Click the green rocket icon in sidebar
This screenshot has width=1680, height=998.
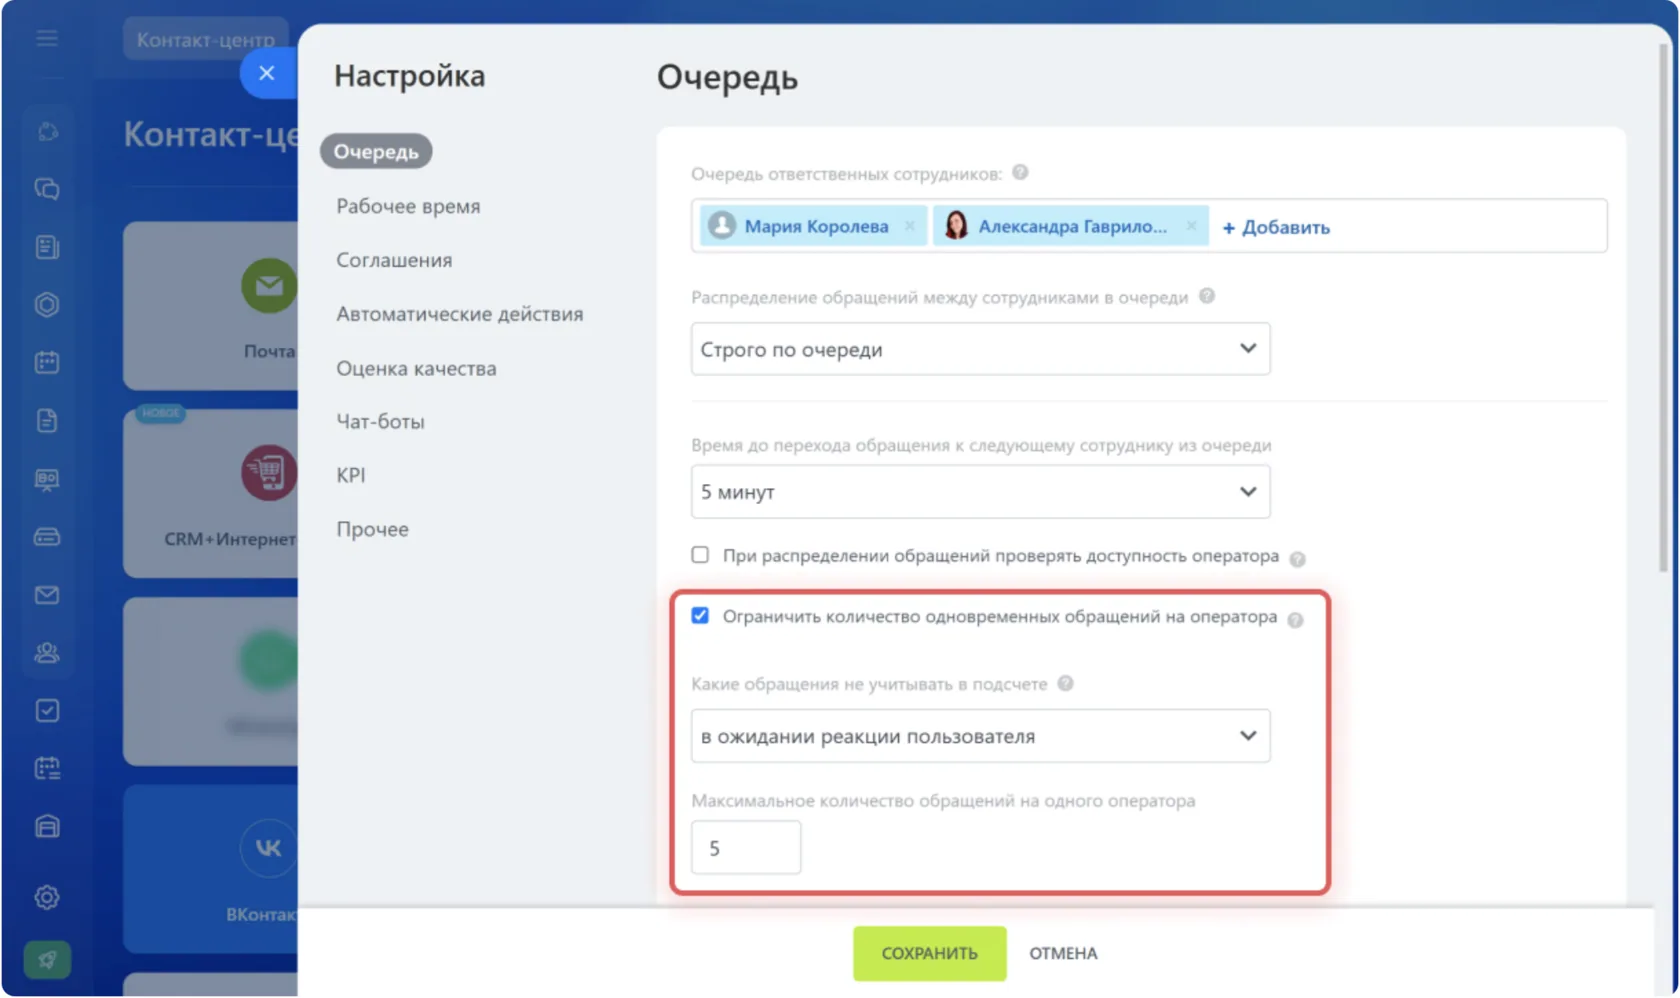tap(47, 960)
